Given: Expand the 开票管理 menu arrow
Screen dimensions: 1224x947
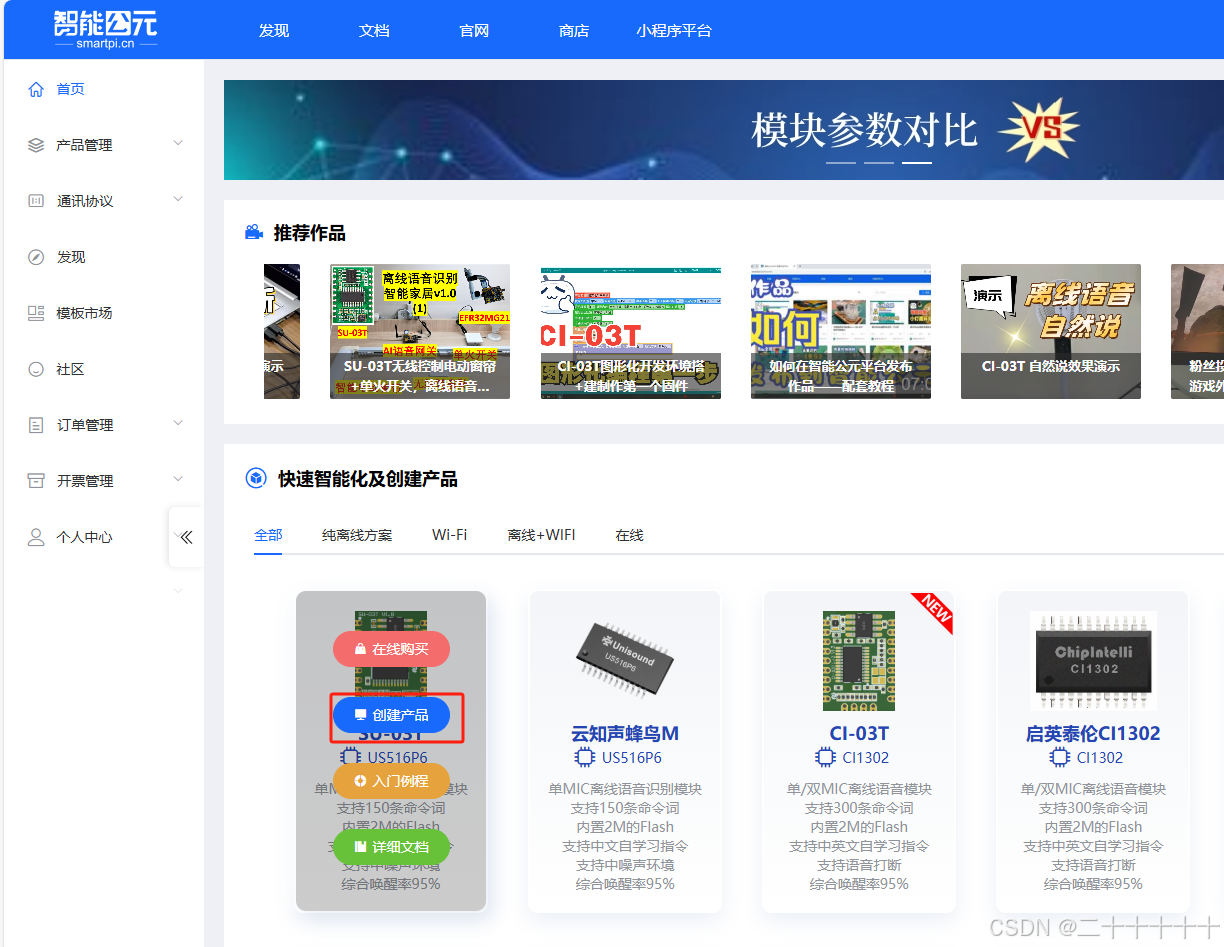Looking at the screenshot, I should 178,480.
